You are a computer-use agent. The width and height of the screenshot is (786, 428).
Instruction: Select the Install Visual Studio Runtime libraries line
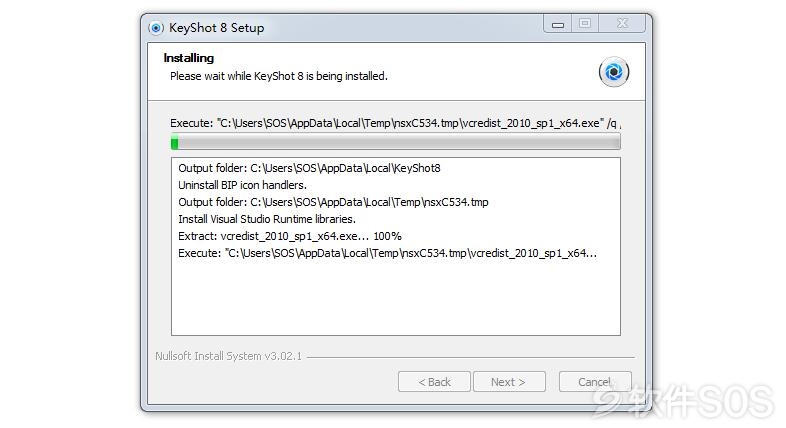[267, 220]
